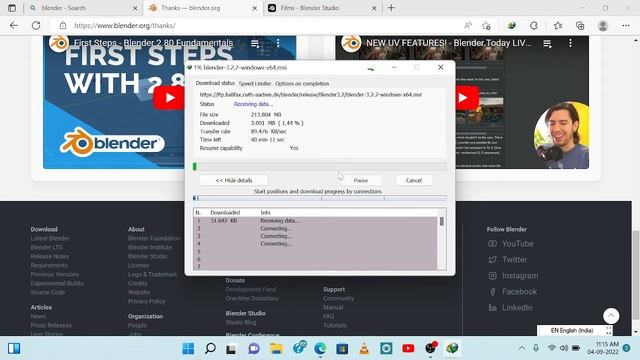Switch to Download status tab
This screenshot has height=360, width=640.
point(215,83)
